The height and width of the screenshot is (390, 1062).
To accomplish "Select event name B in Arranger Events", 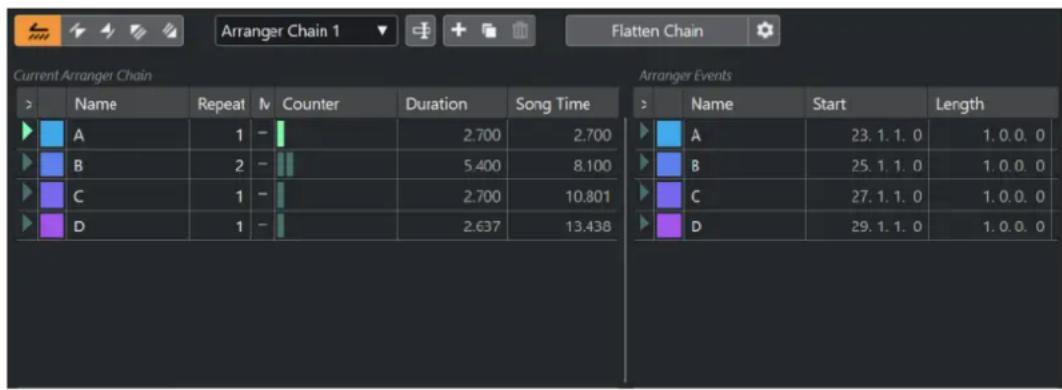I will click(x=695, y=166).
